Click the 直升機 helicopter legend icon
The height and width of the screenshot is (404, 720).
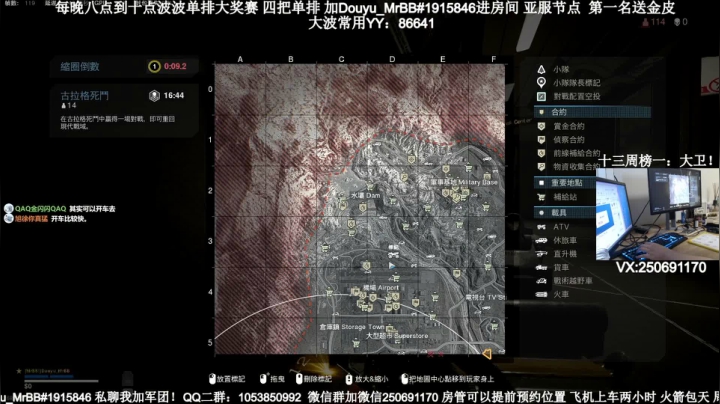click(541, 253)
